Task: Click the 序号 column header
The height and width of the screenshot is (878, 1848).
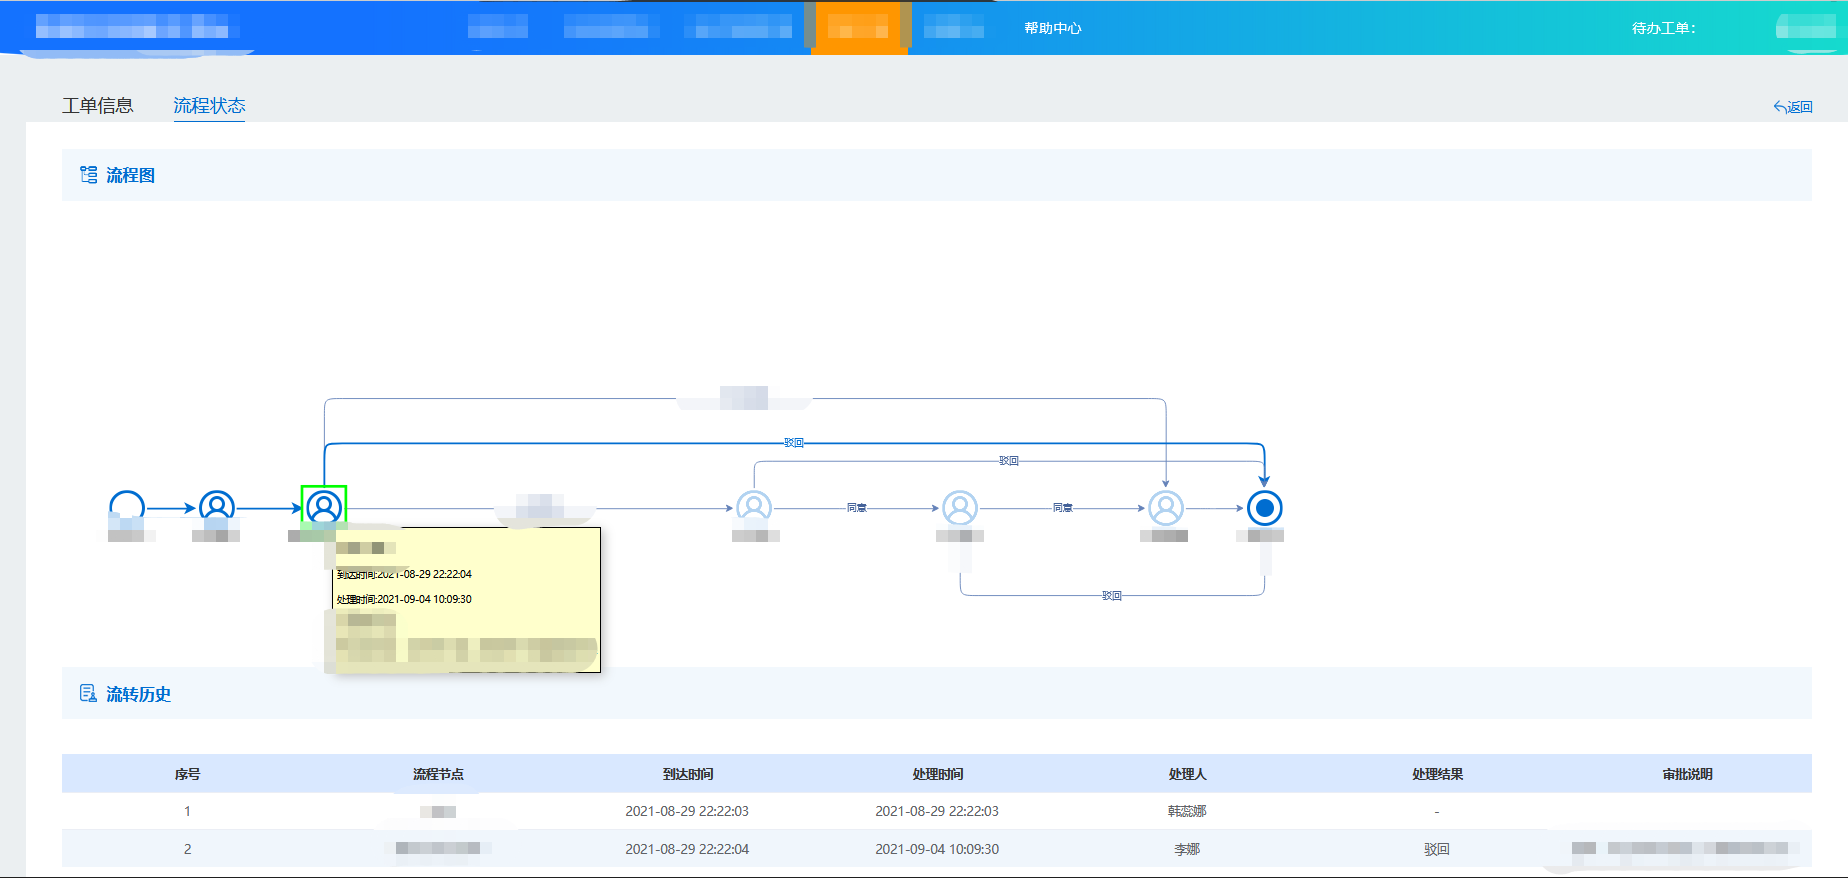Action: click(187, 774)
